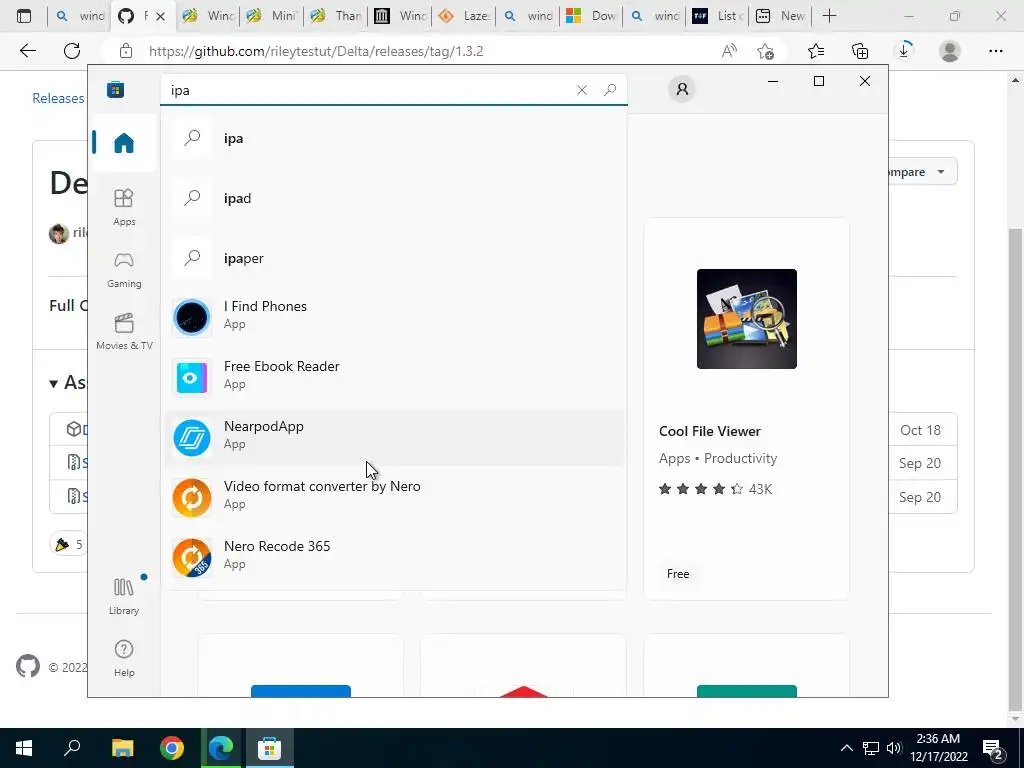Click the taskbar clock and date
This screenshot has width=1024, height=768.
pyautogui.click(x=939, y=748)
